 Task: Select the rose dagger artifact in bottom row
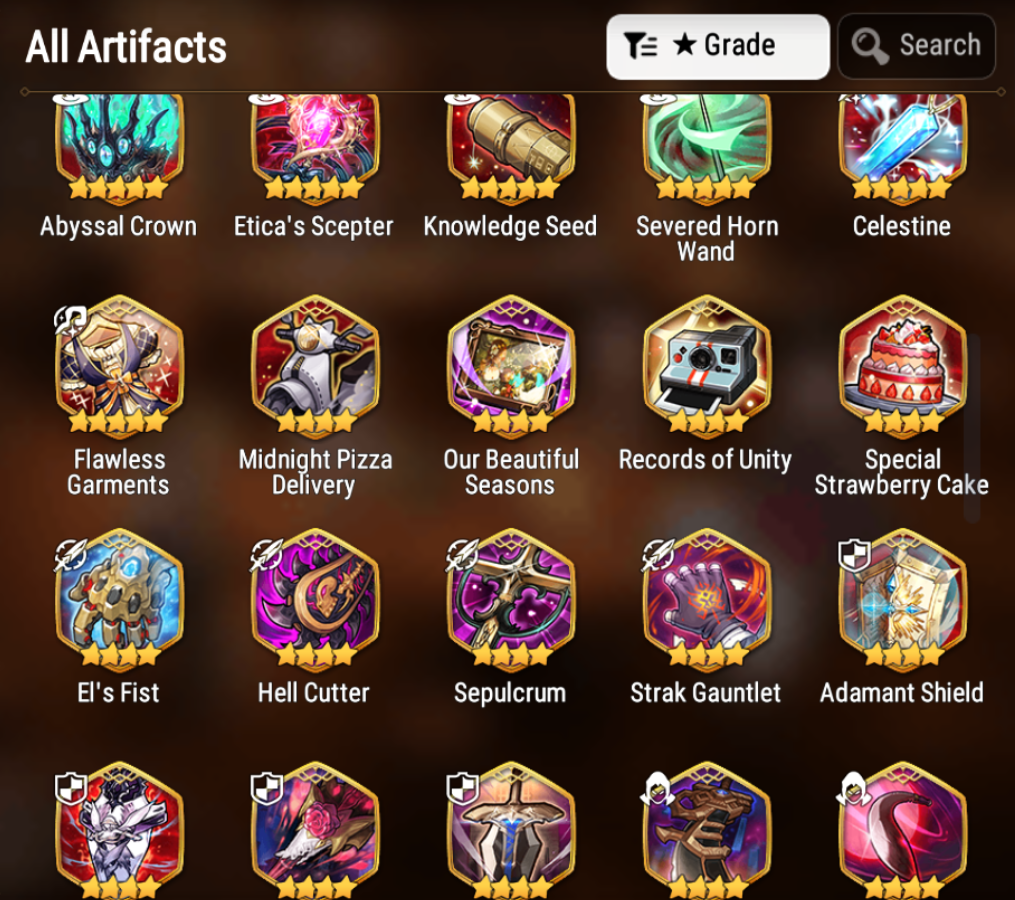(315, 830)
